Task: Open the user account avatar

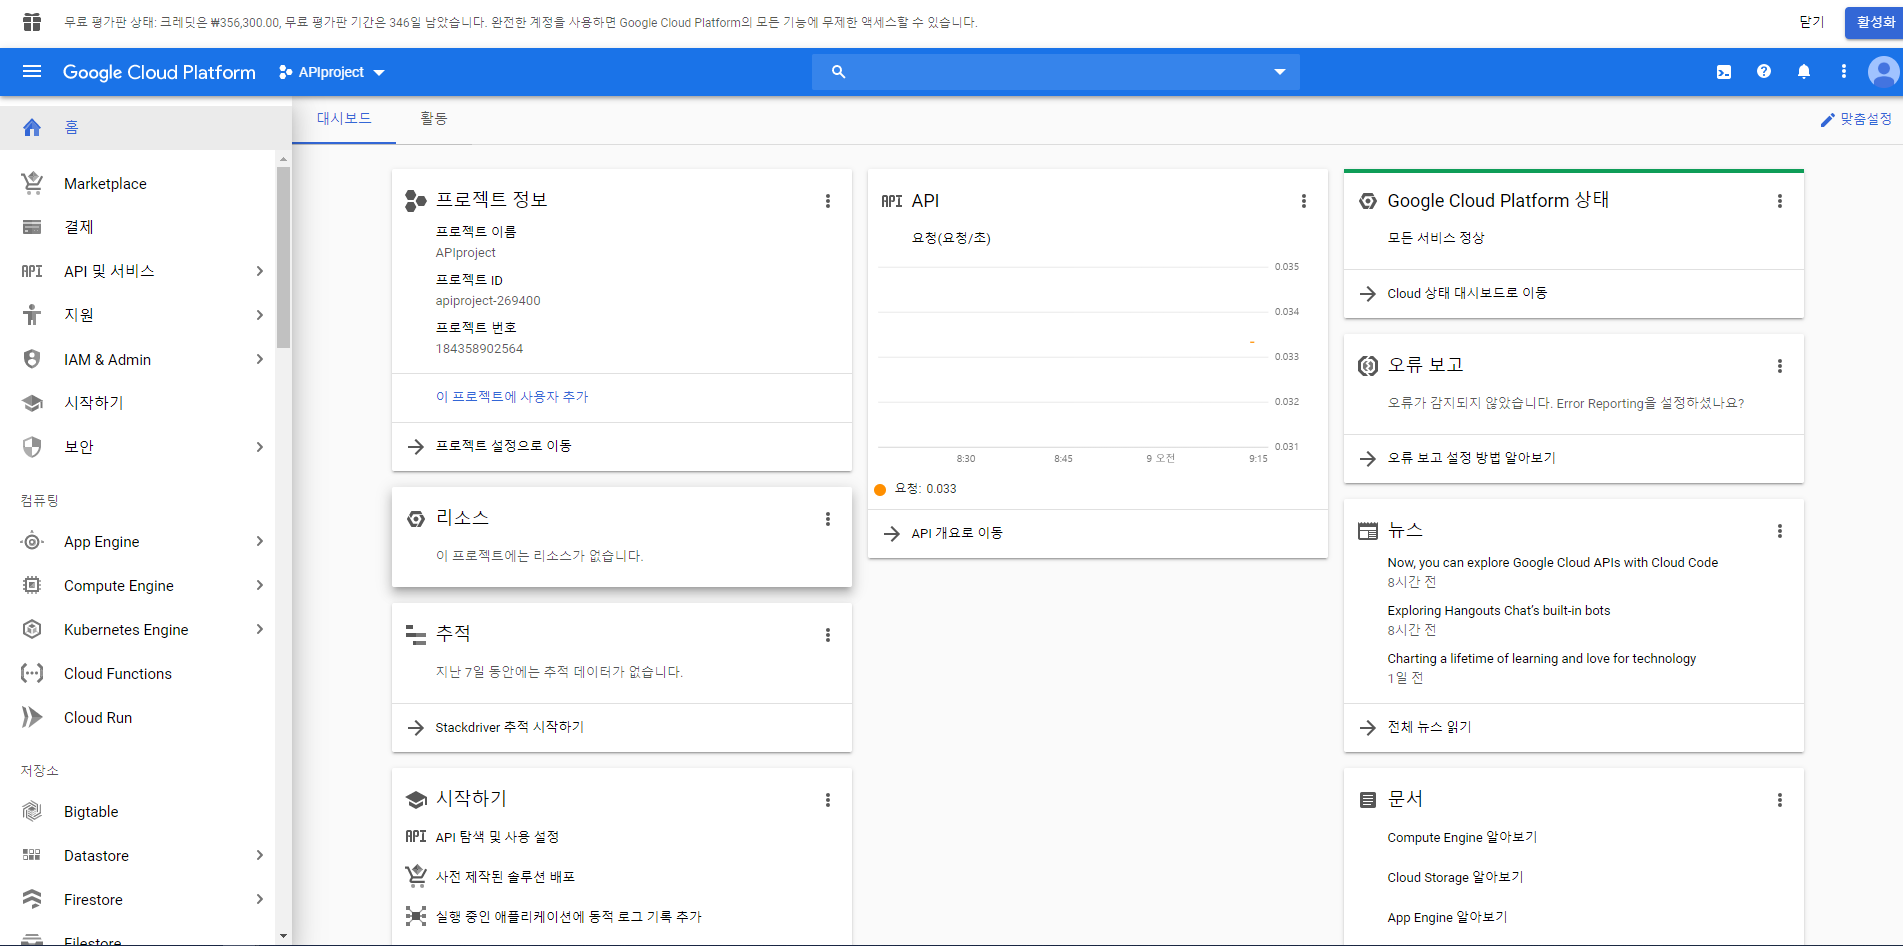Action: 1883,71
